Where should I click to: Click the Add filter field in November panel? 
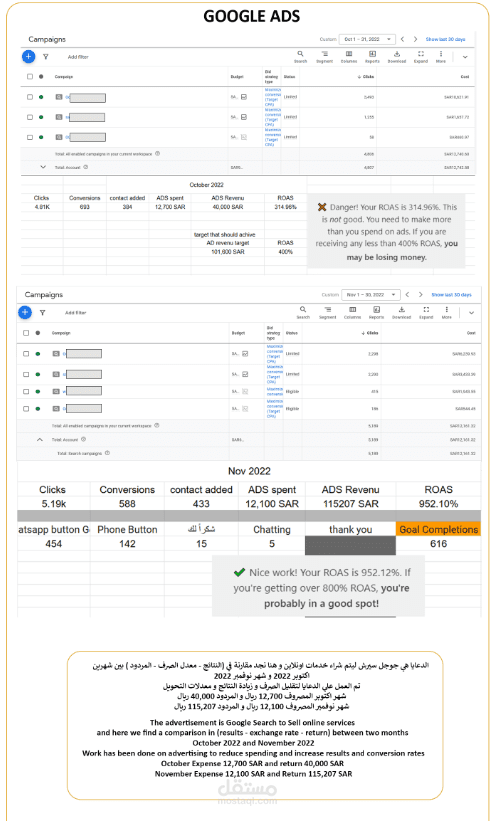point(76,312)
